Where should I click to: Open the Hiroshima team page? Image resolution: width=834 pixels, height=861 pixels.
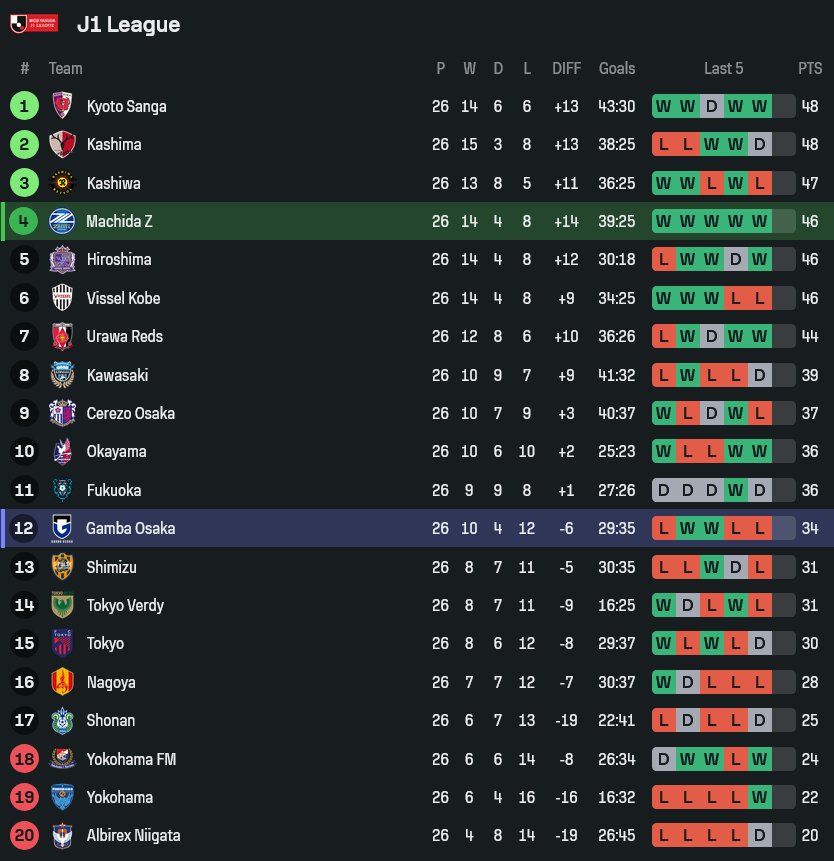(x=119, y=259)
